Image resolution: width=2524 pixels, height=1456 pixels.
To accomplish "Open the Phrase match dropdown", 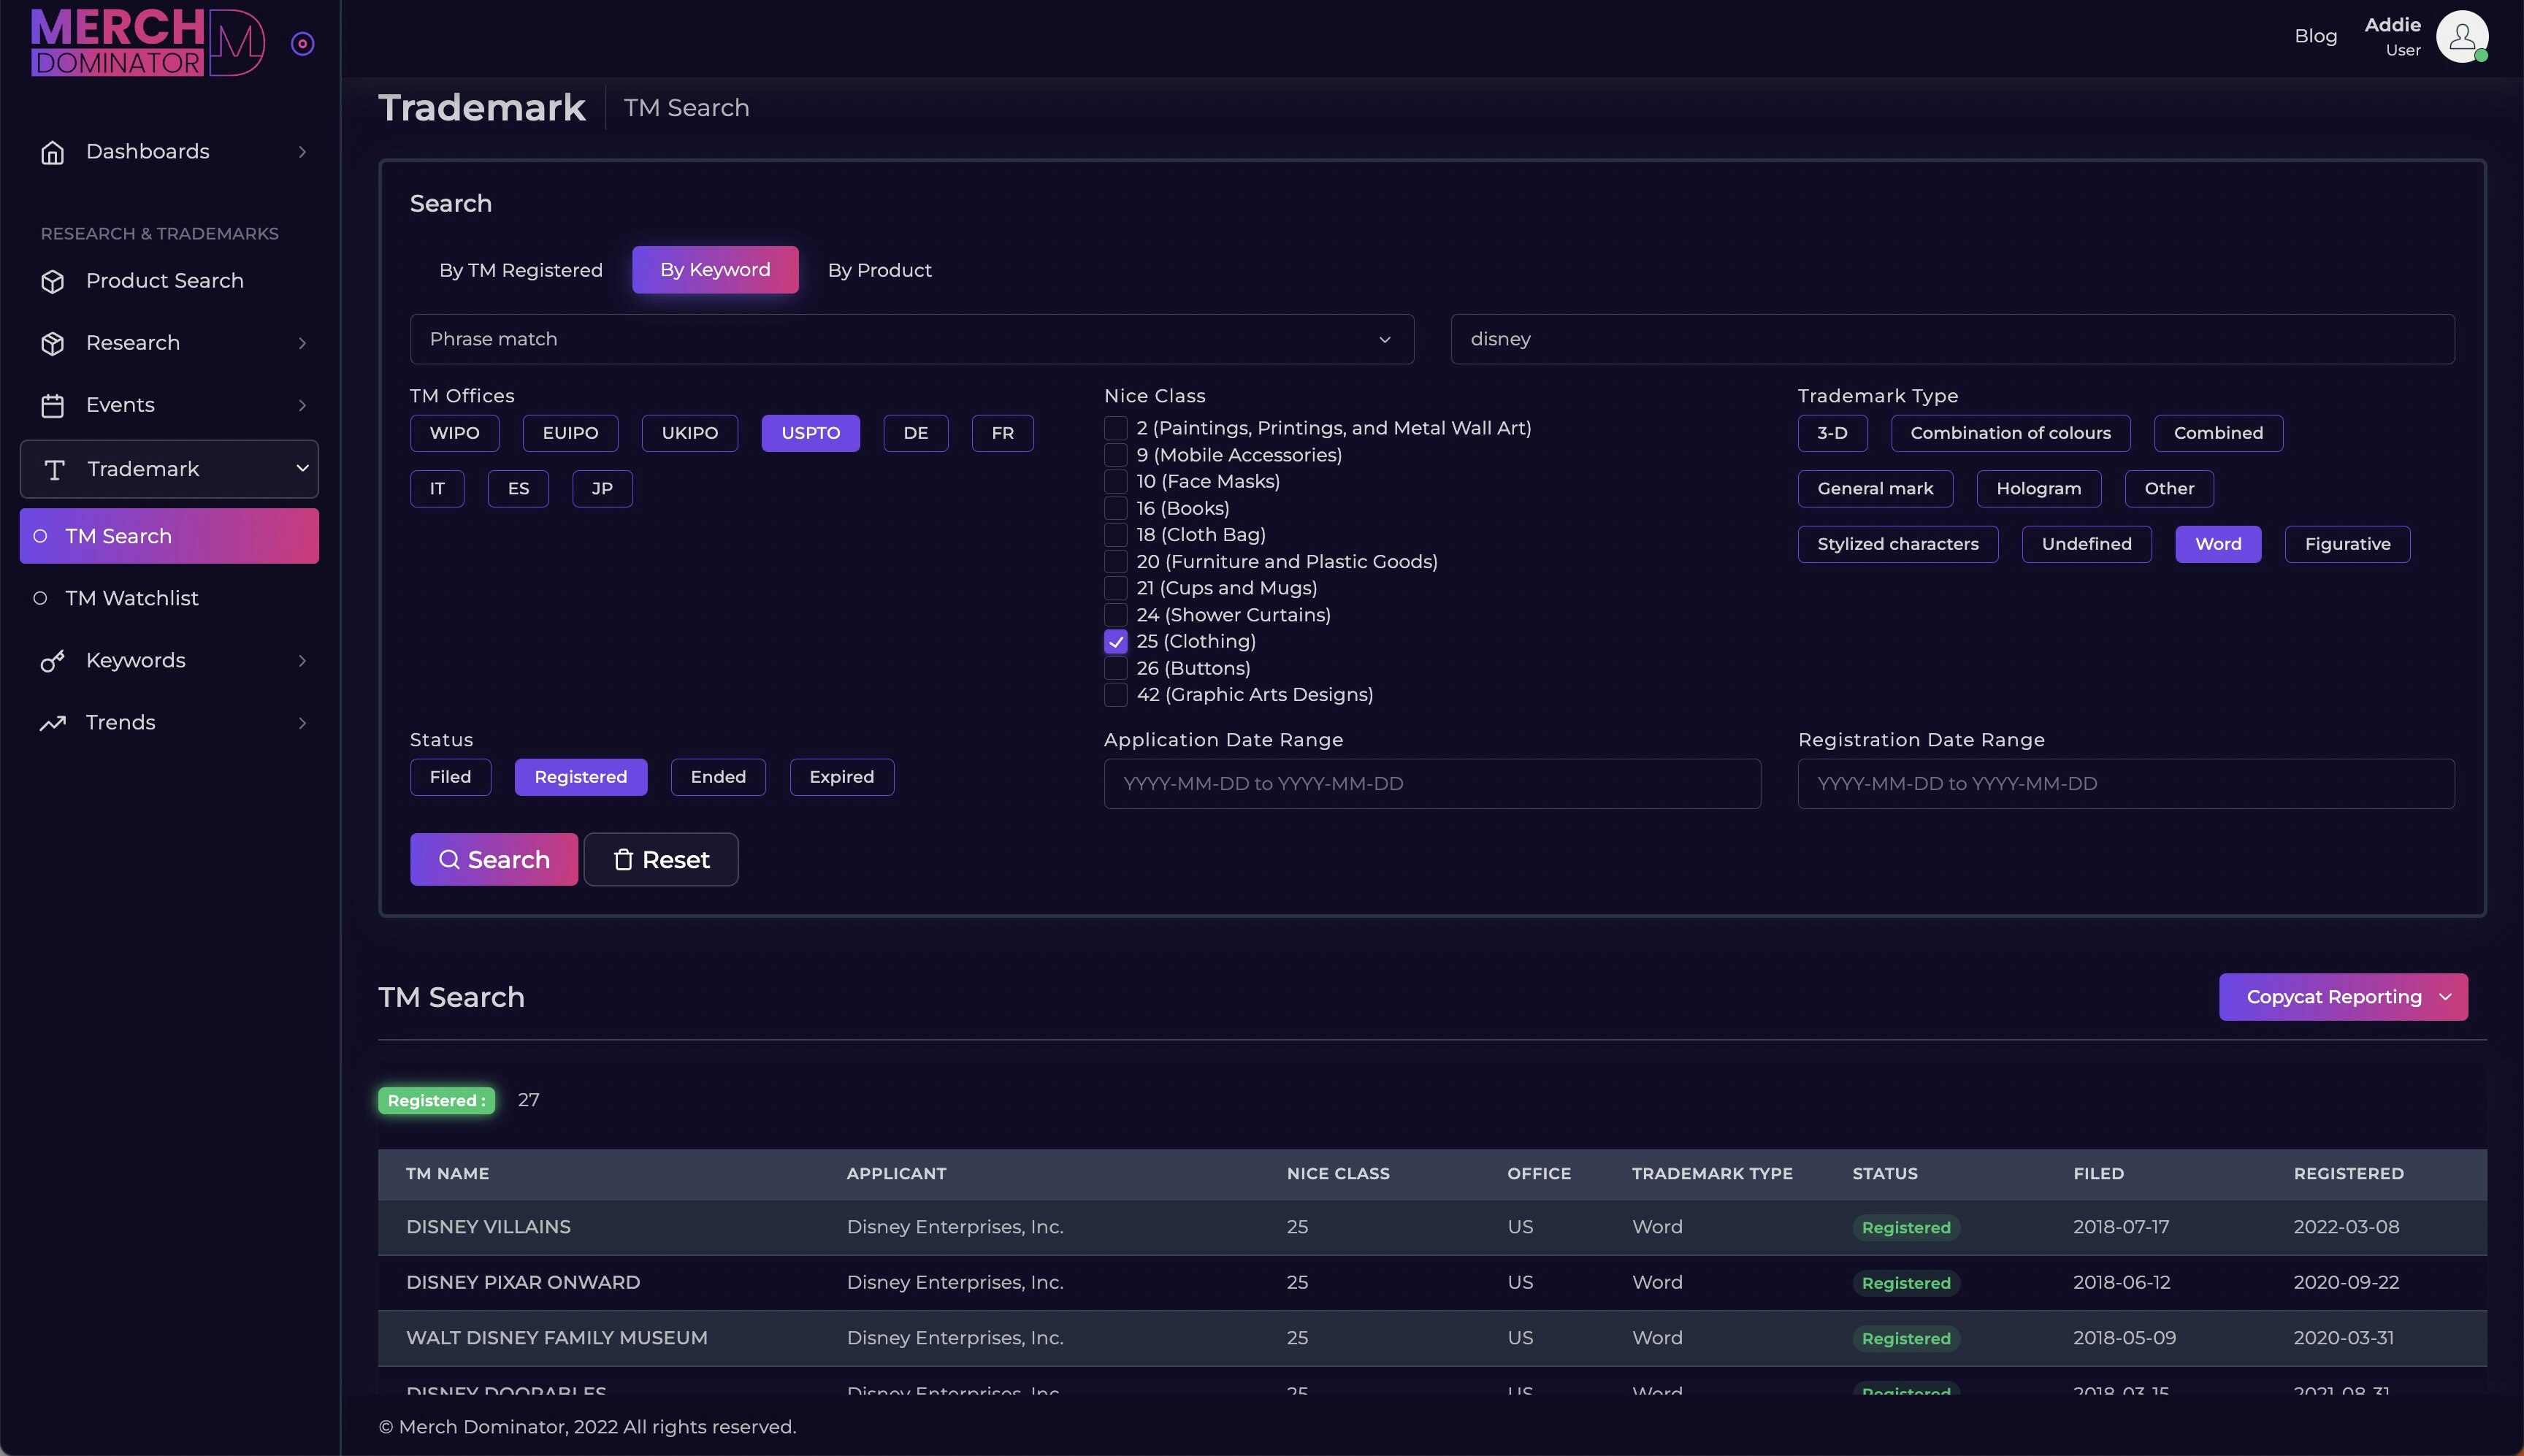I will 911,339.
